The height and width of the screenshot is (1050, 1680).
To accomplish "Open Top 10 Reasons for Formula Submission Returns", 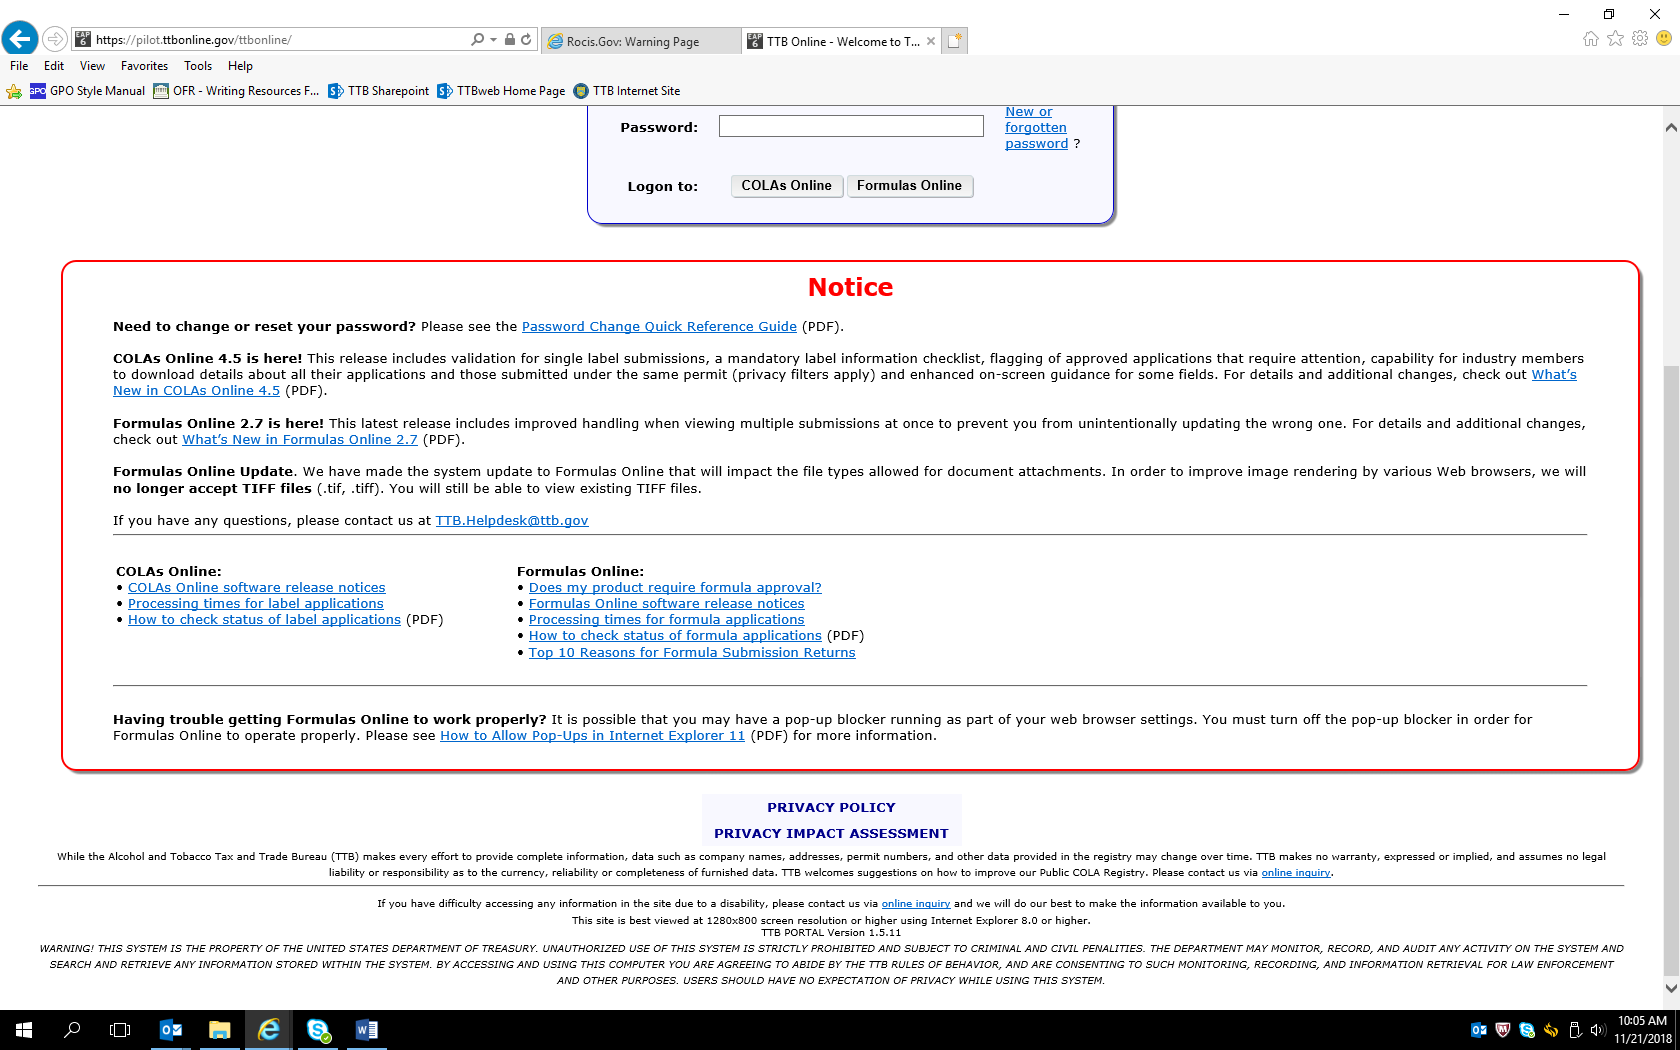I will coord(692,653).
